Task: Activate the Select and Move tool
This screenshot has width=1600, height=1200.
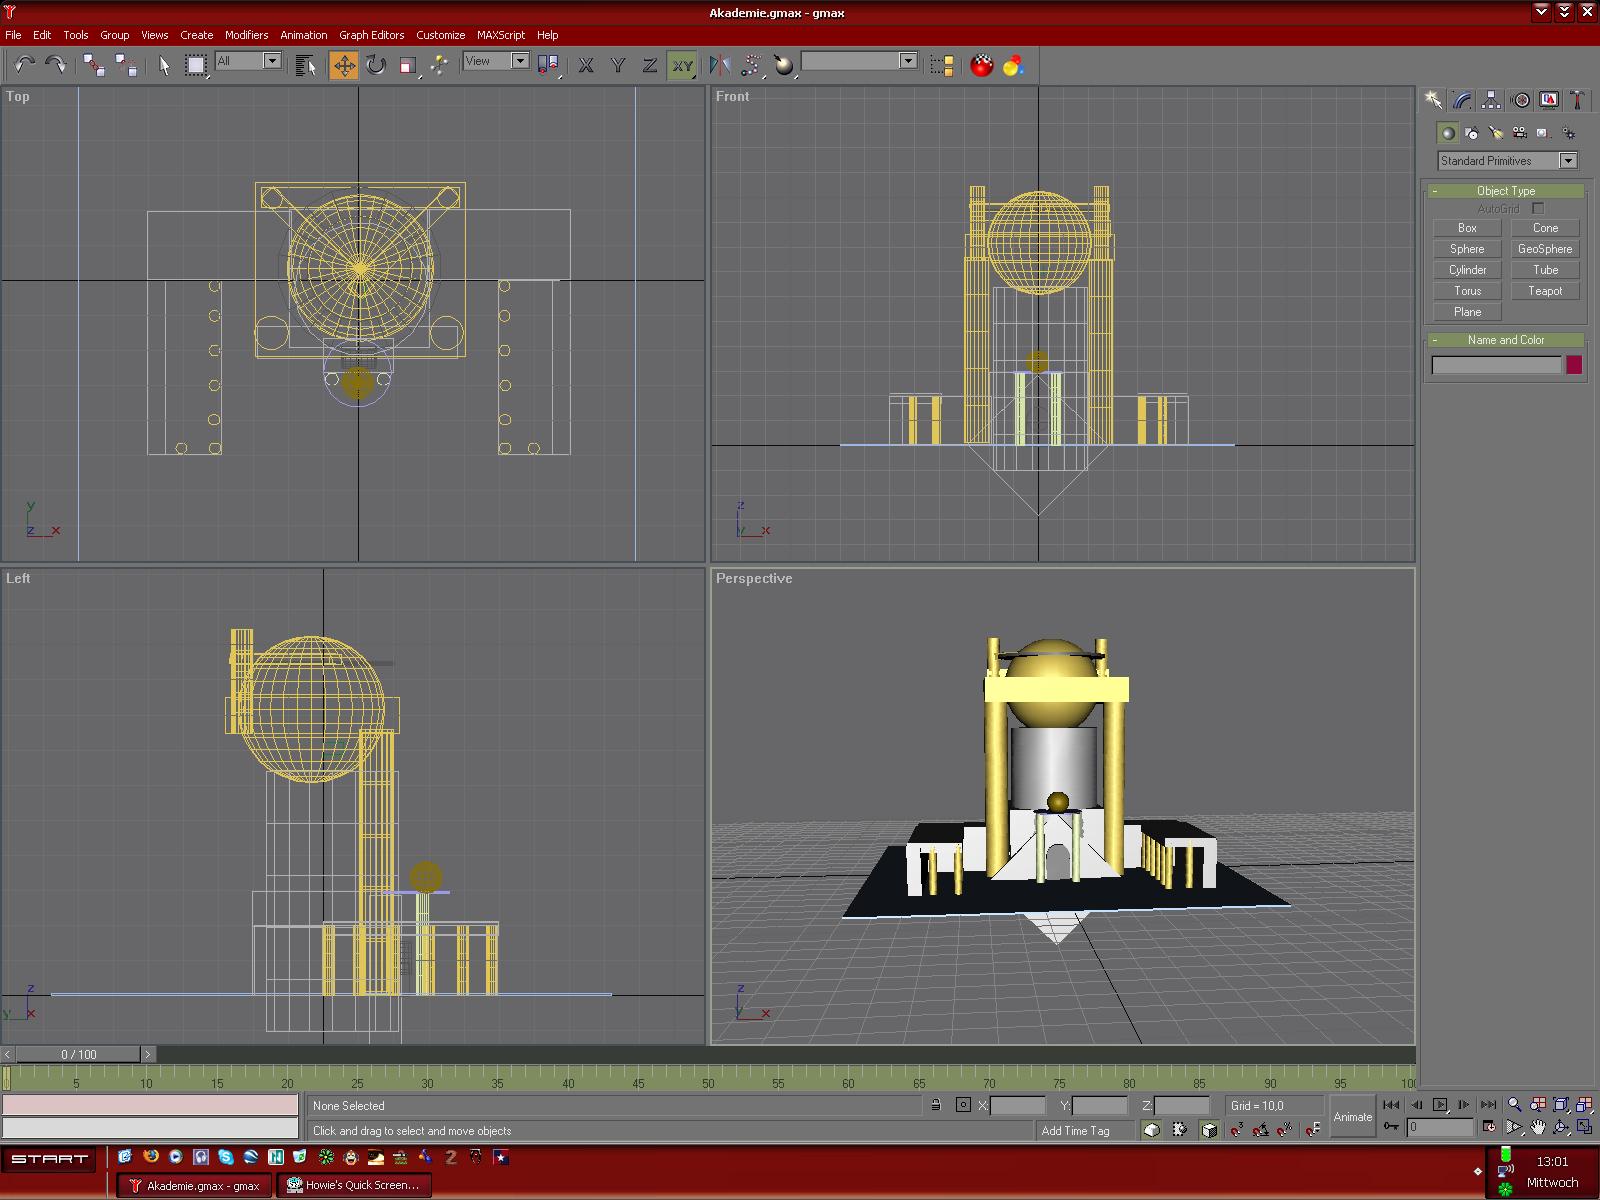Action: tap(343, 65)
